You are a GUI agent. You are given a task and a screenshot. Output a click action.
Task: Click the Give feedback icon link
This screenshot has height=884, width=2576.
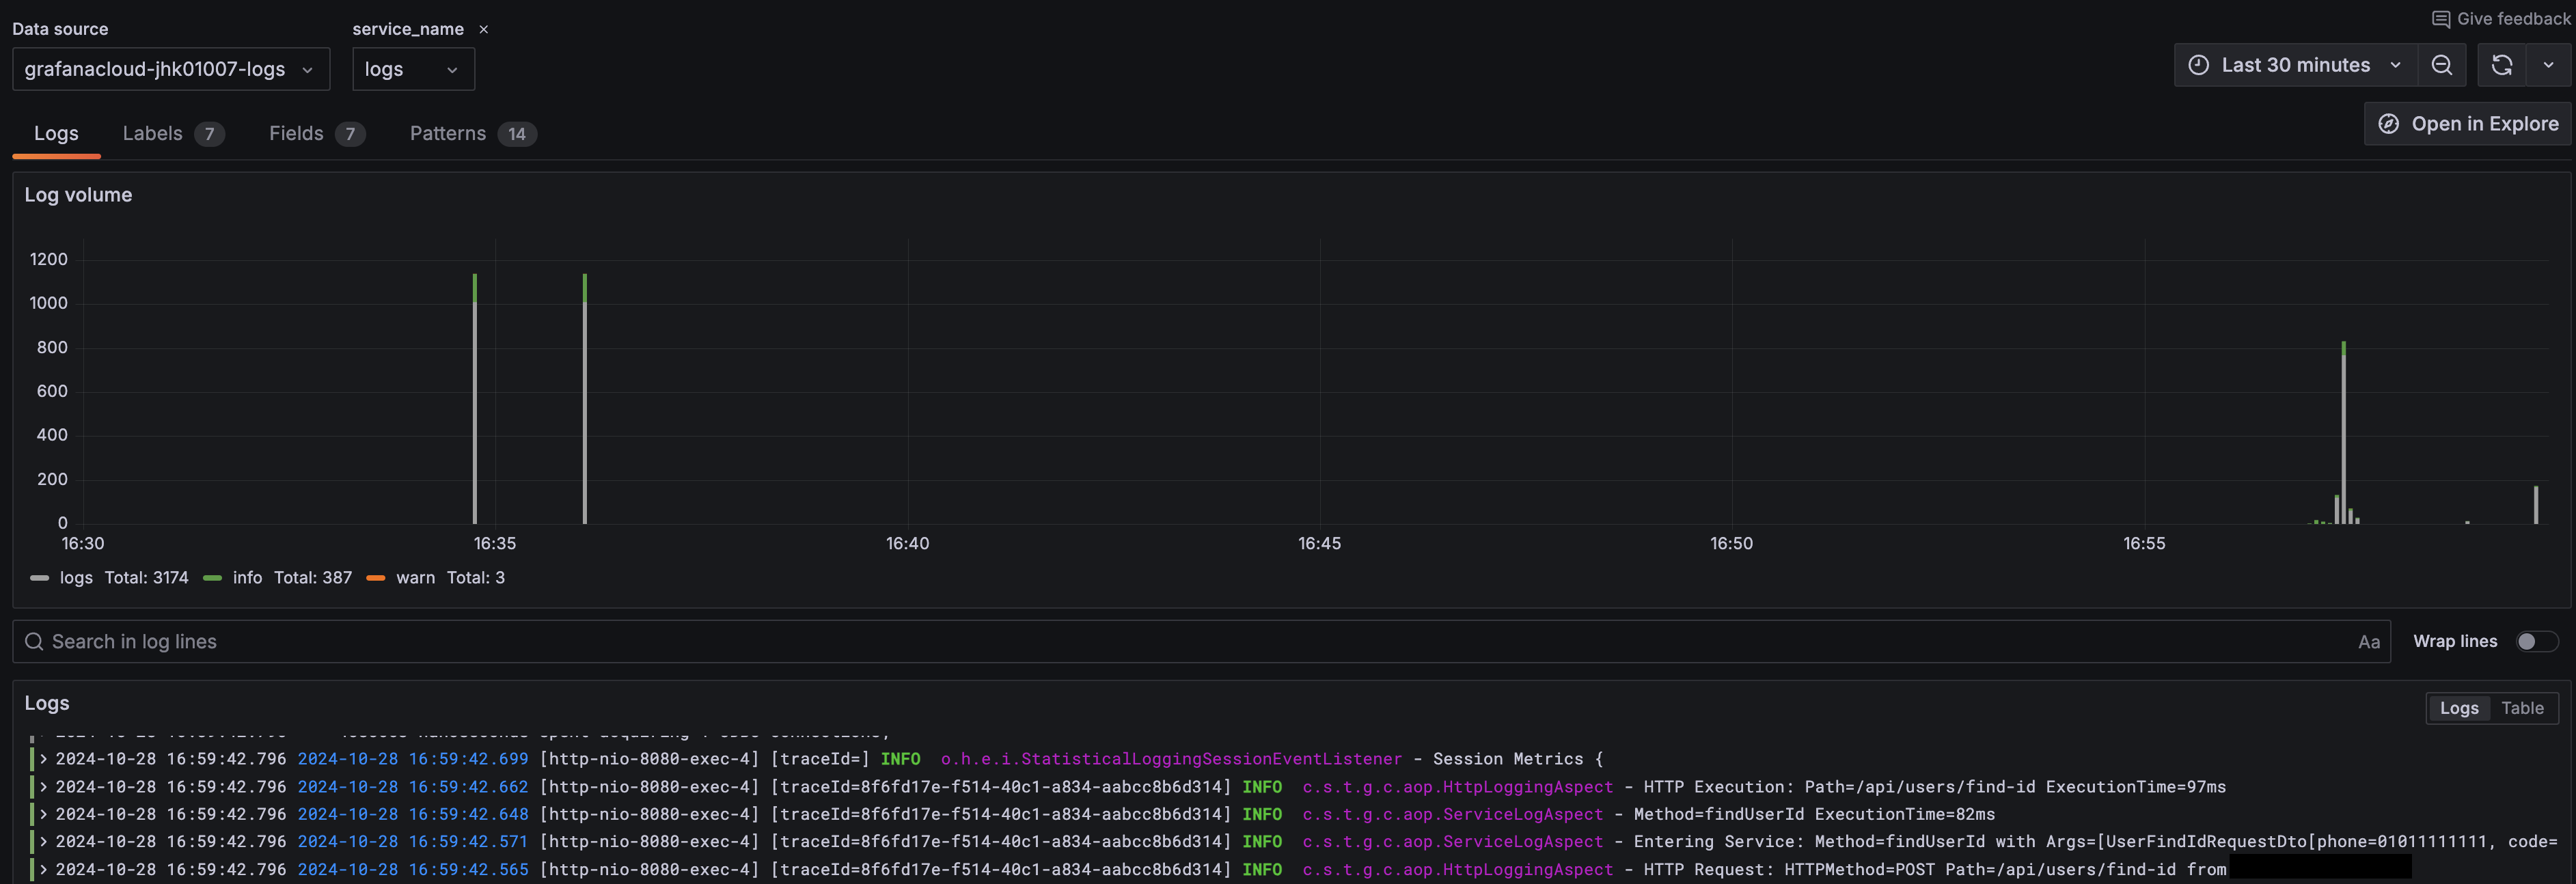click(2441, 19)
